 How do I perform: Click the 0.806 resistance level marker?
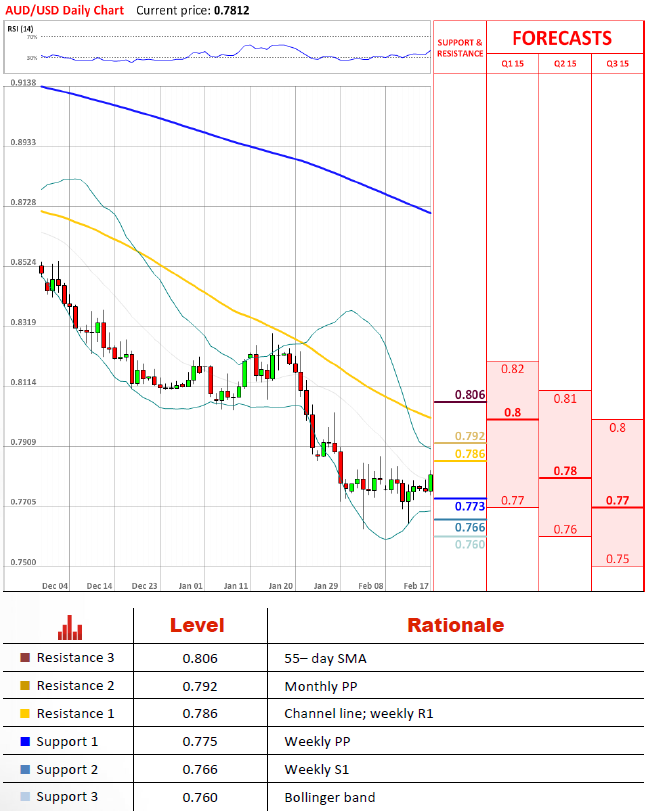[469, 395]
